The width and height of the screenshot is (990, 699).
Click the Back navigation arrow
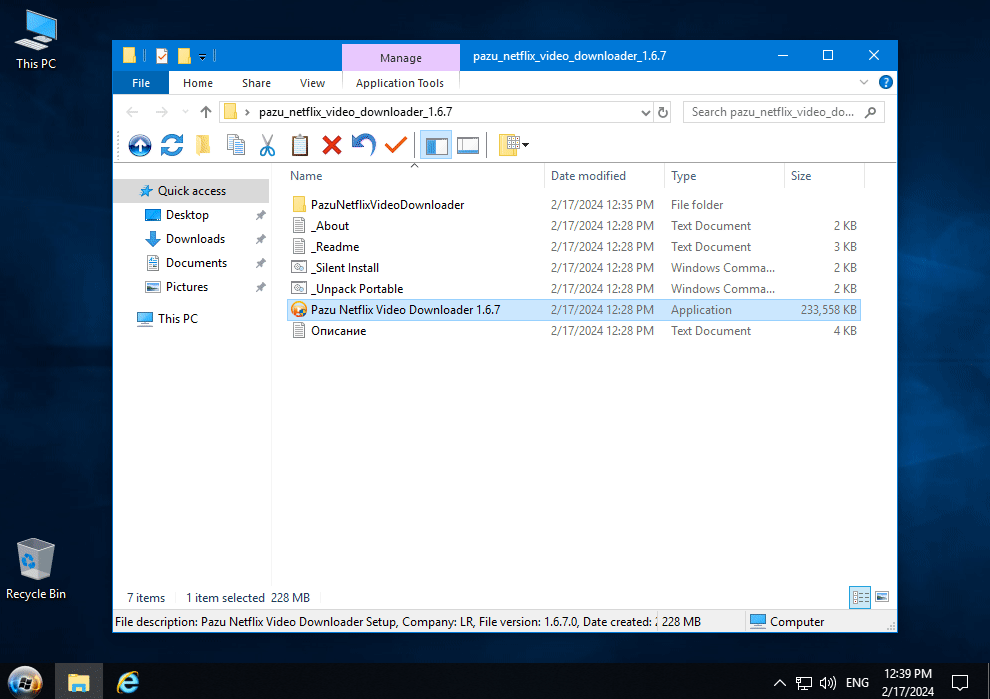133,112
